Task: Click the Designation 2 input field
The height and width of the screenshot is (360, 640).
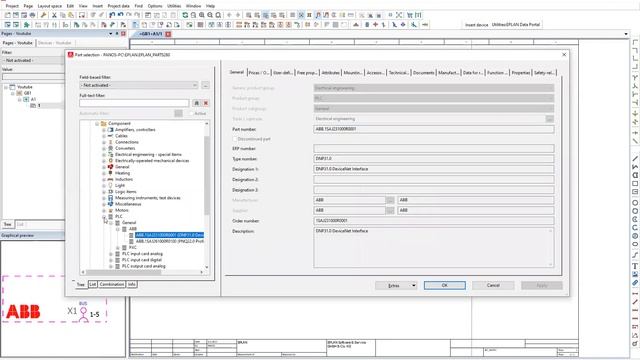Action: tap(433, 180)
